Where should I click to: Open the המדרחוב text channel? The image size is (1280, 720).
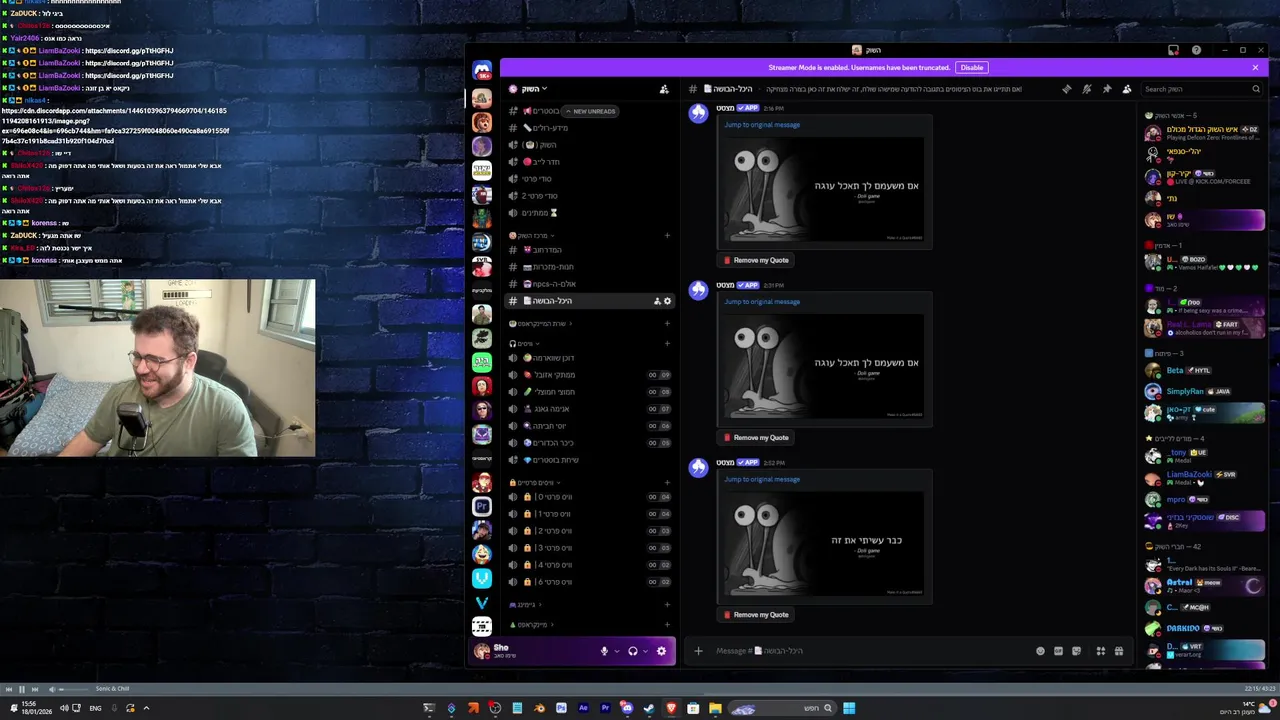pos(590,250)
